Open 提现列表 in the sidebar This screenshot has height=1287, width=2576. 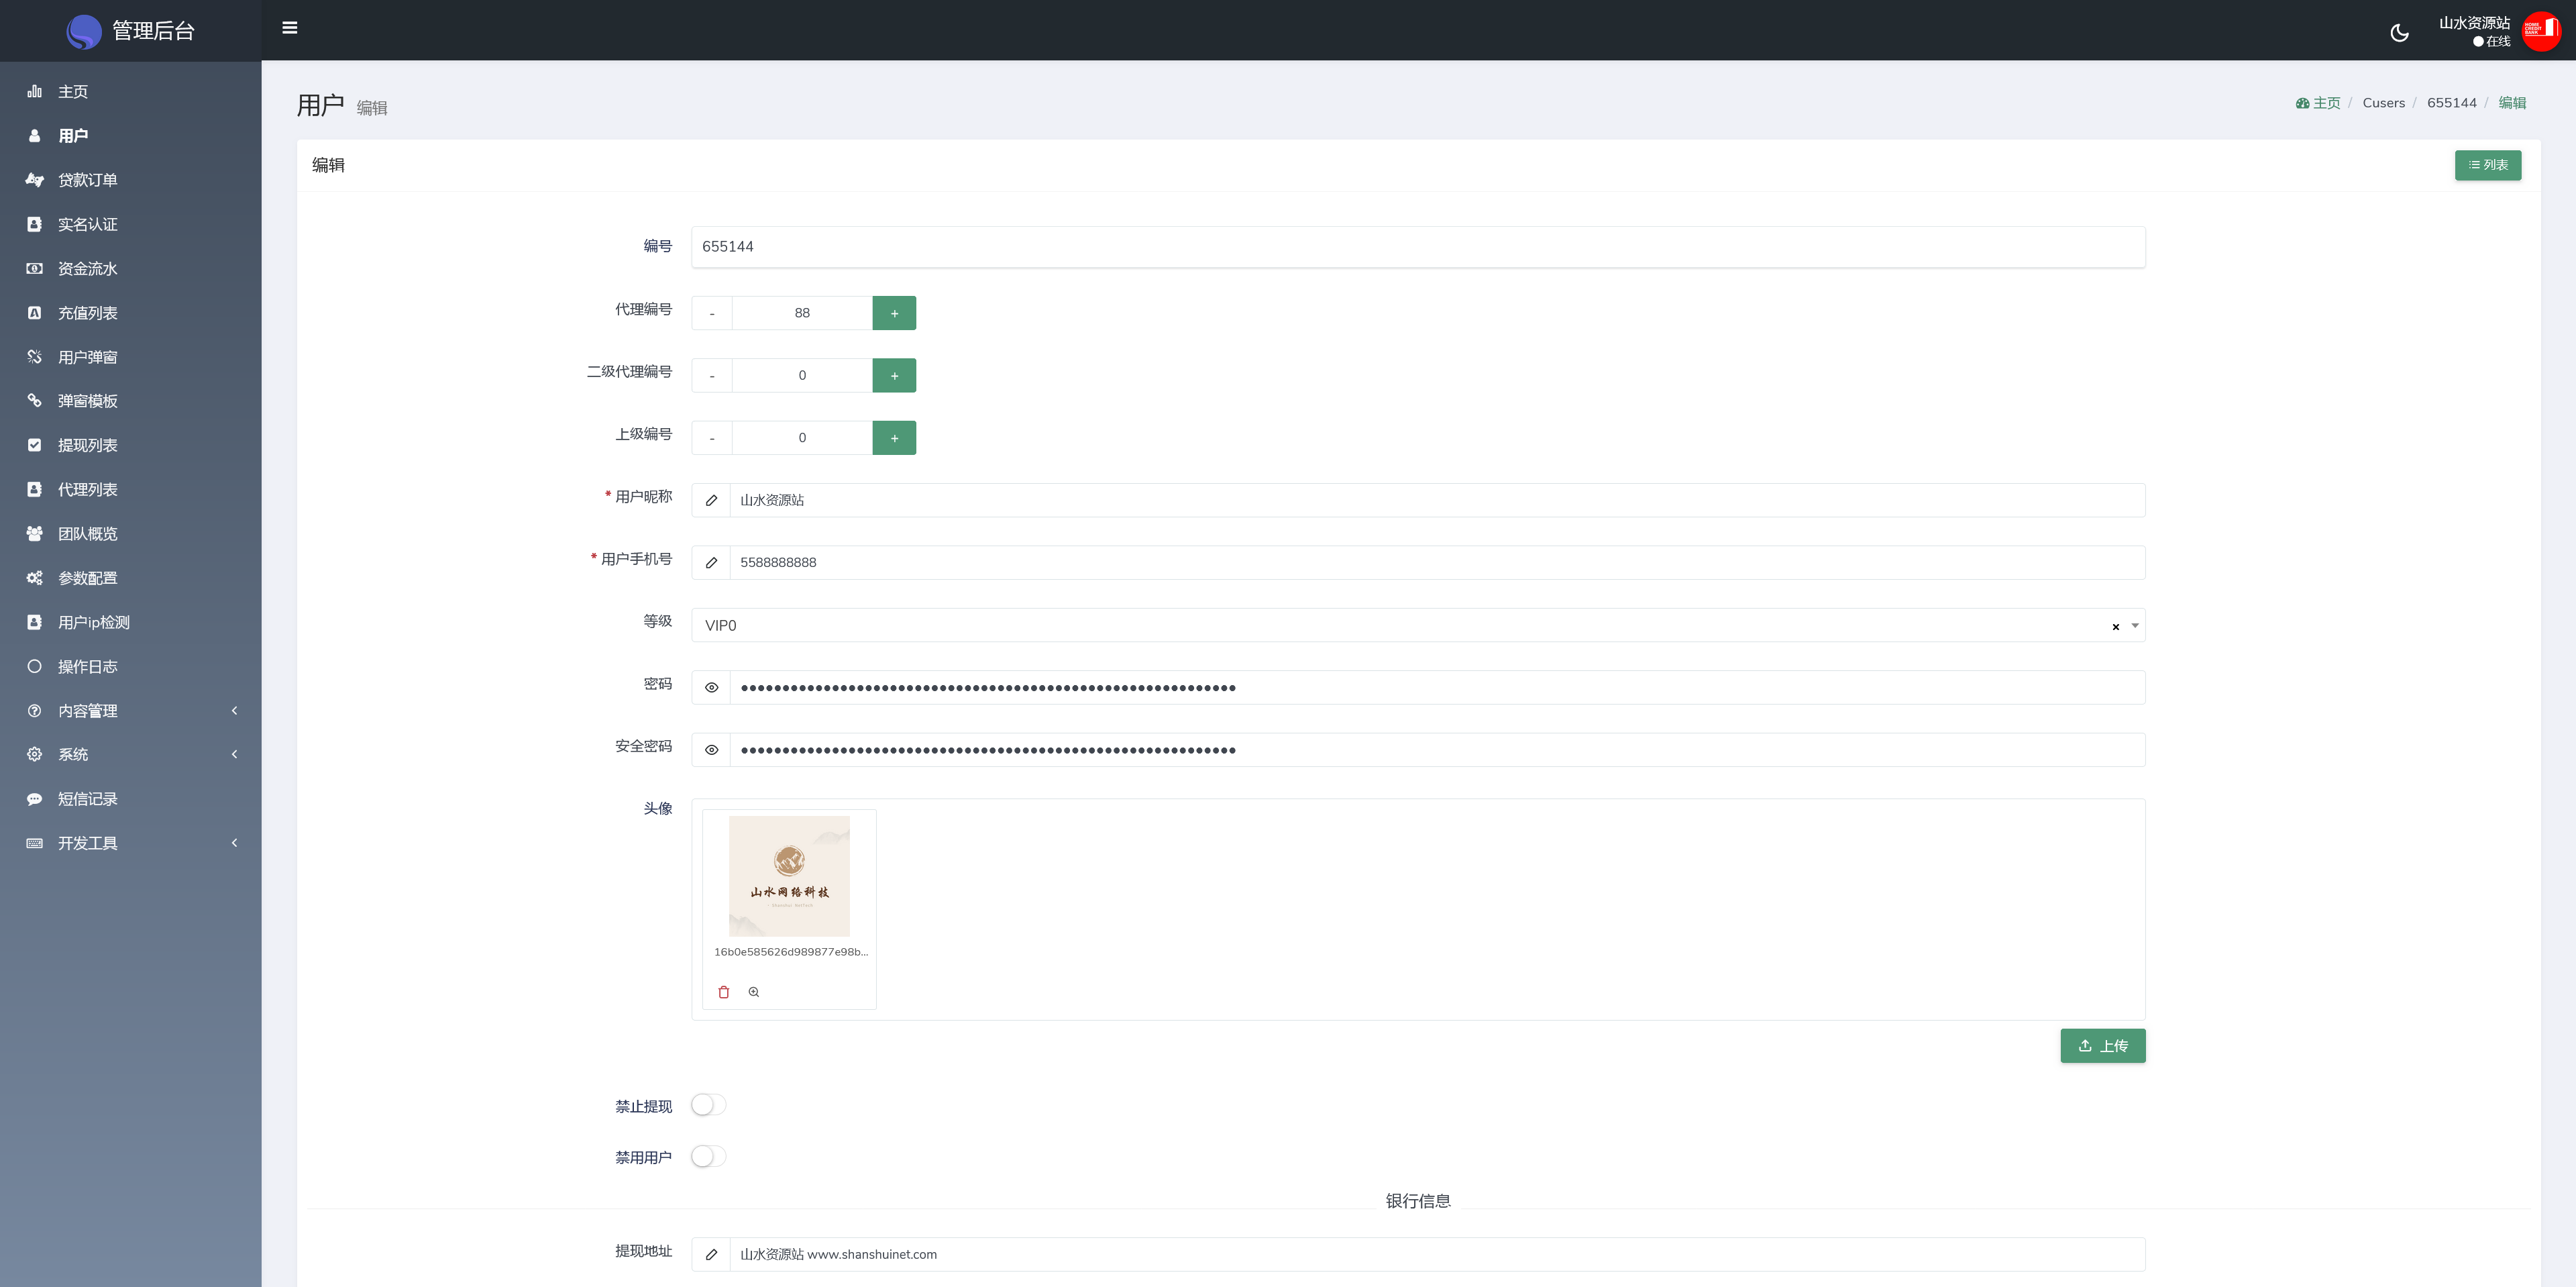click(88, 445)
